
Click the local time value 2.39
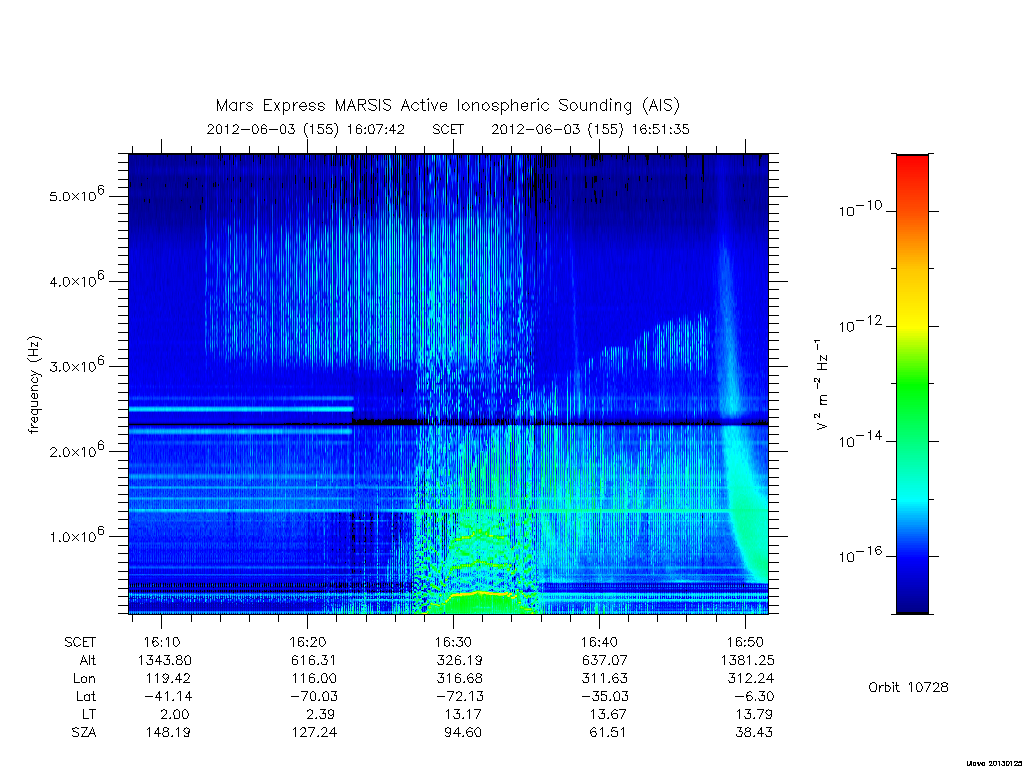[320, 714]
